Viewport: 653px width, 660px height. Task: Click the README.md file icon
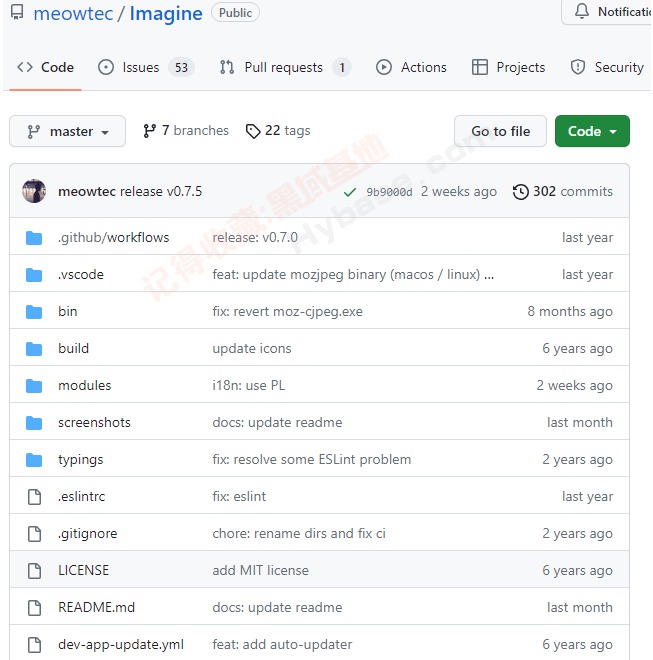34,608
